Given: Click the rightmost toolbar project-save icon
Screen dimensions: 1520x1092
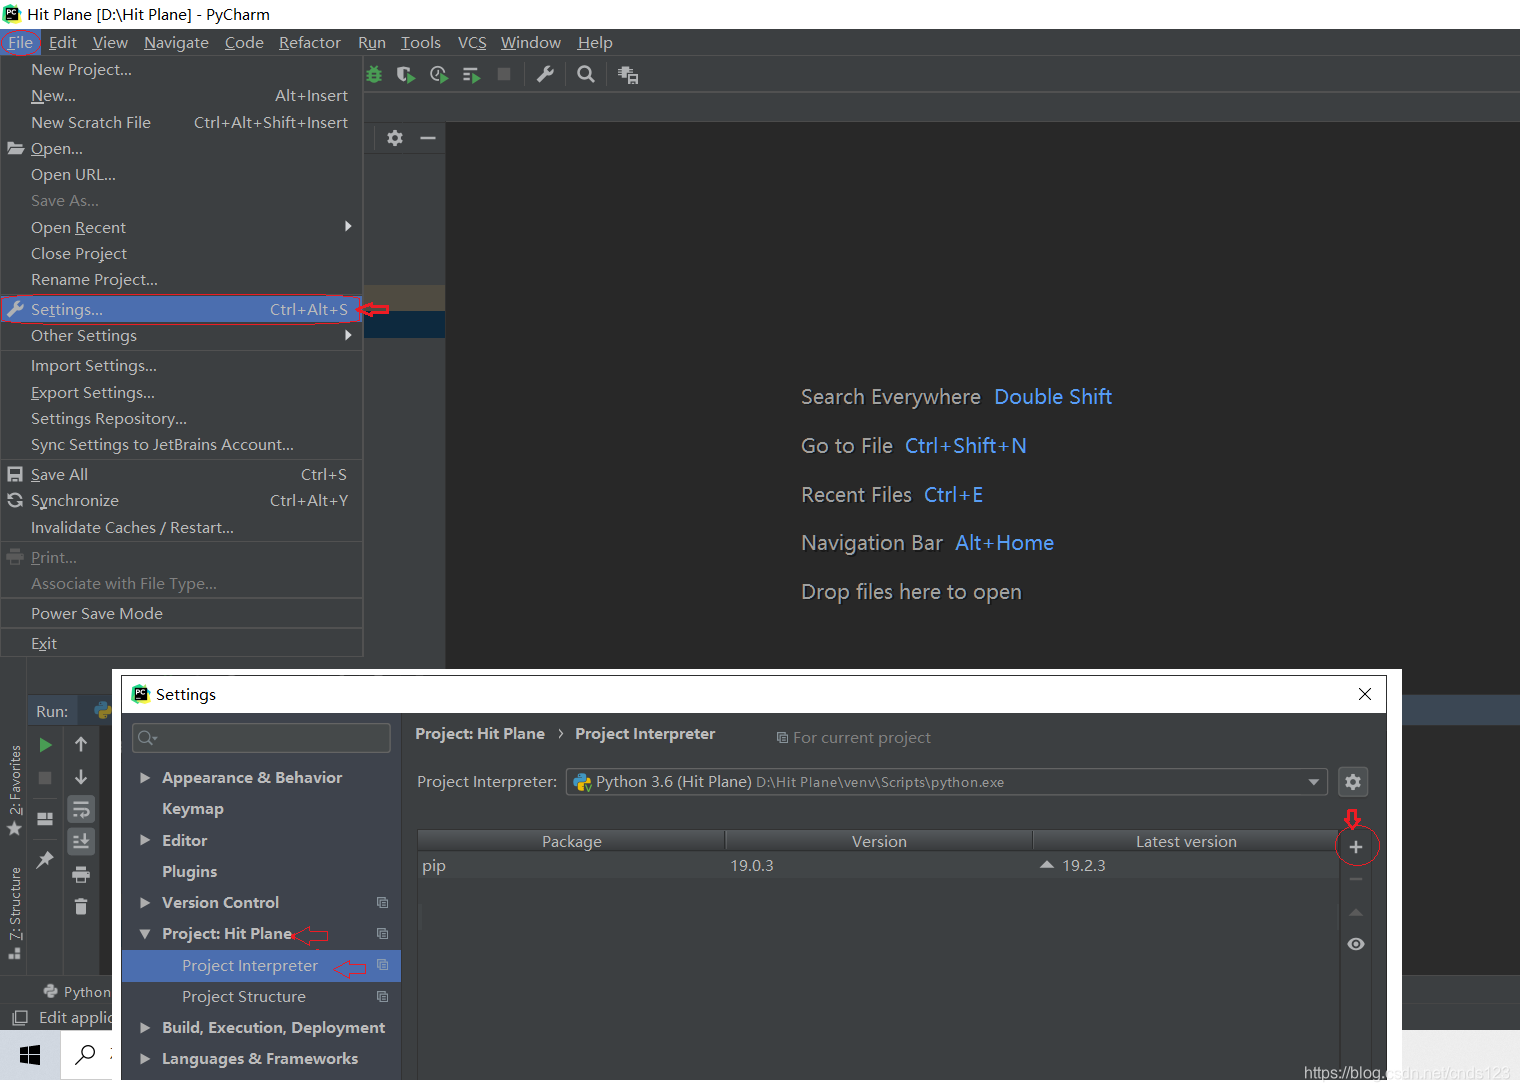Looking at the screenshot, I should point(628,74).
